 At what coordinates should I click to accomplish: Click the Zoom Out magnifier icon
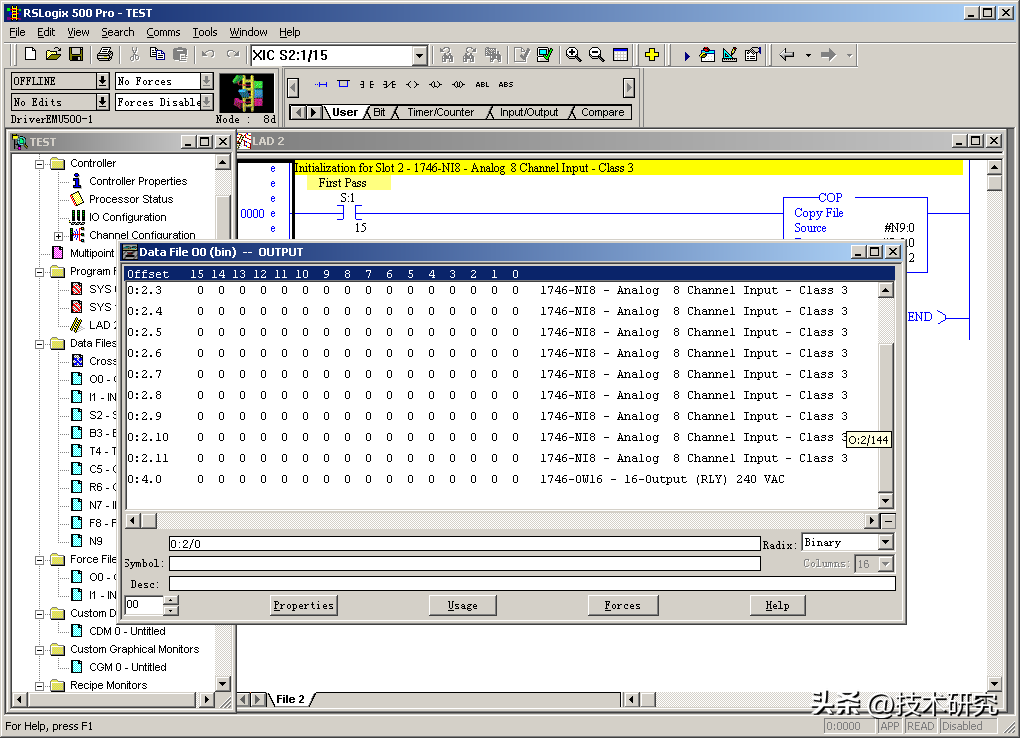[596, 55]
